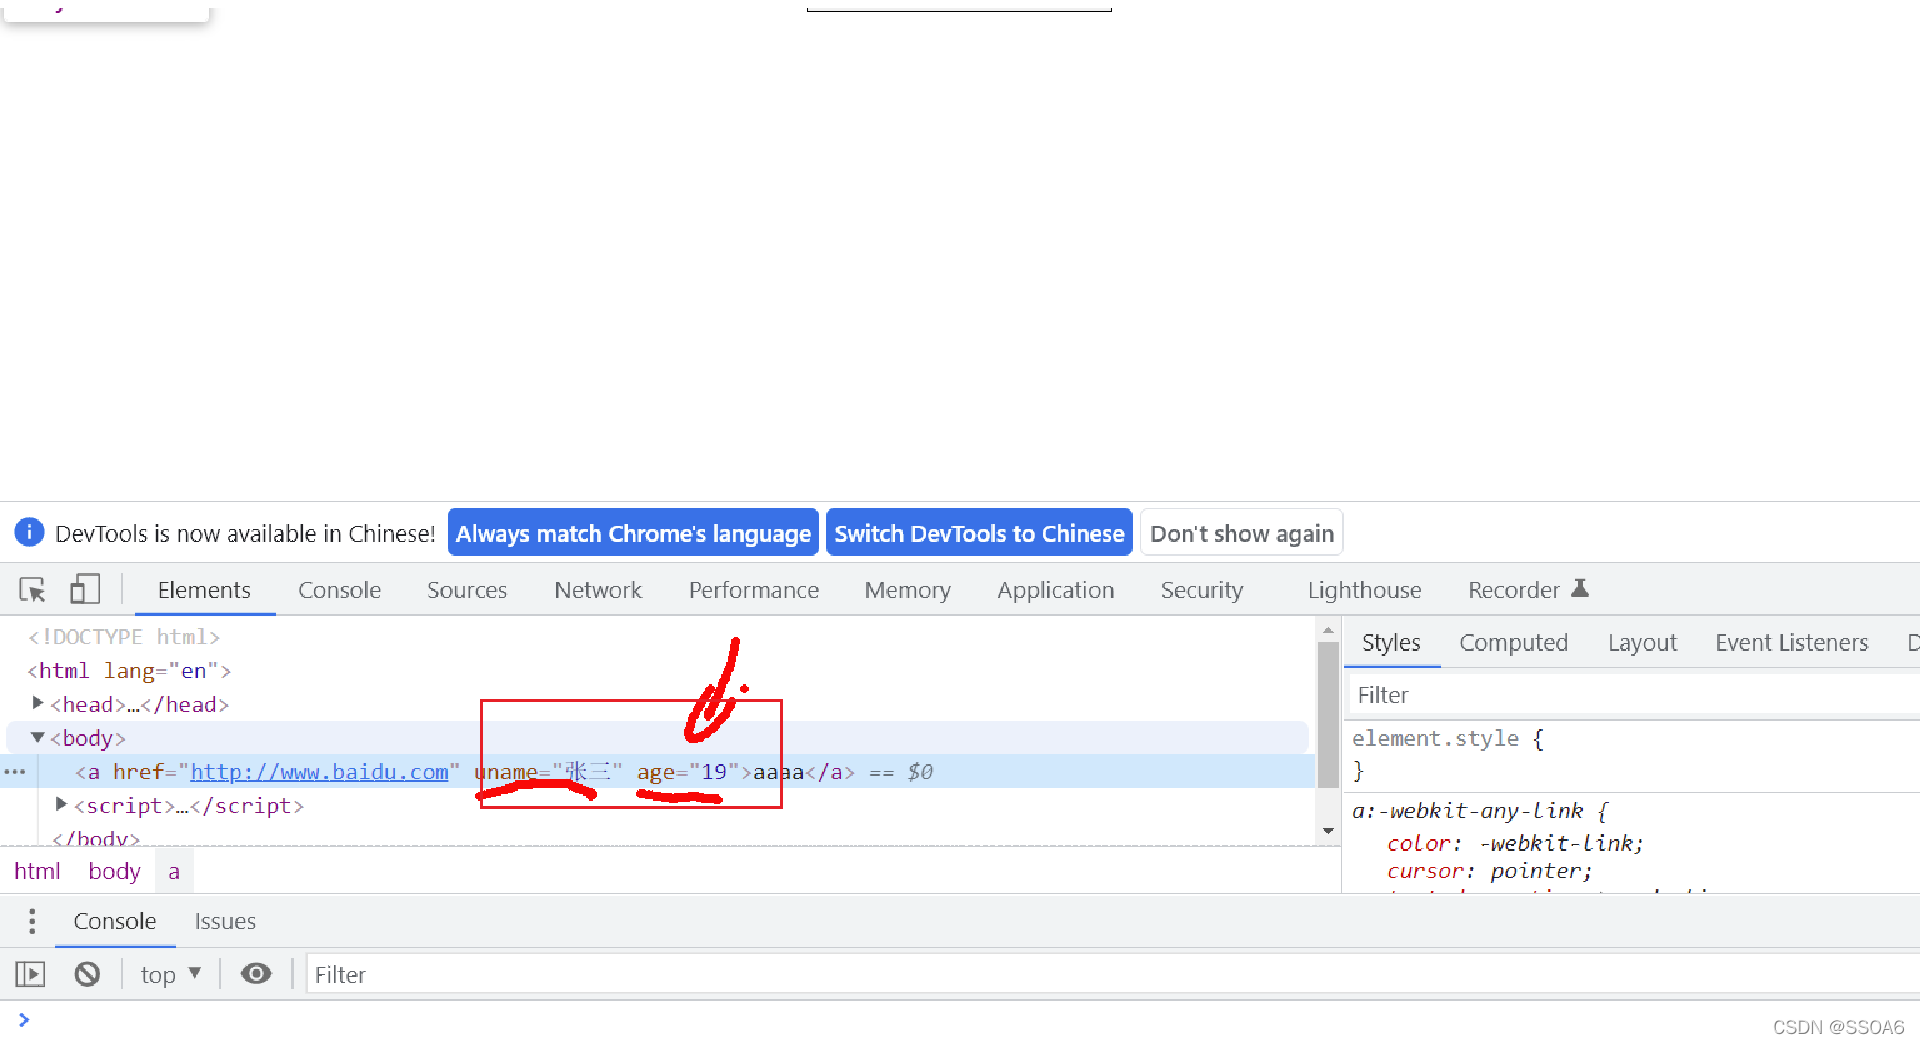
Task: Open the Security tab
Action: (x=1201, y=590)
